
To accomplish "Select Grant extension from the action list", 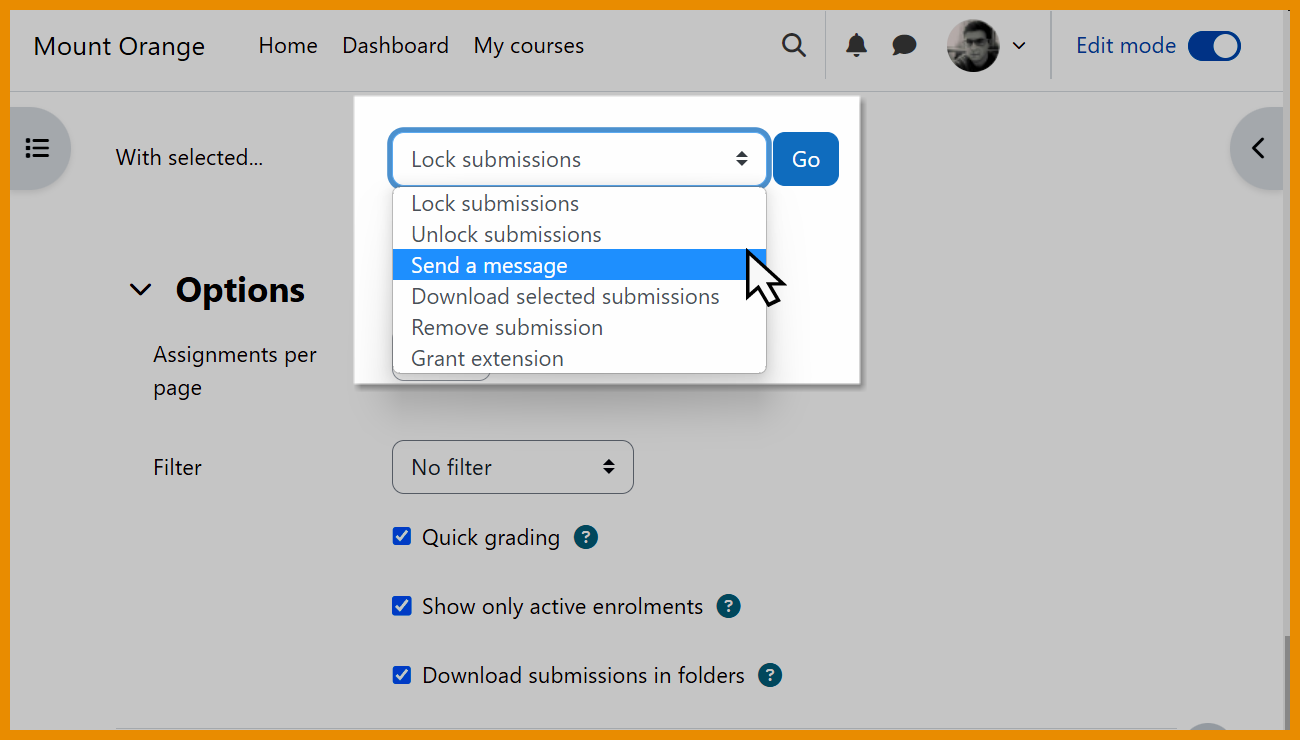I will click(x=486, y=358).
